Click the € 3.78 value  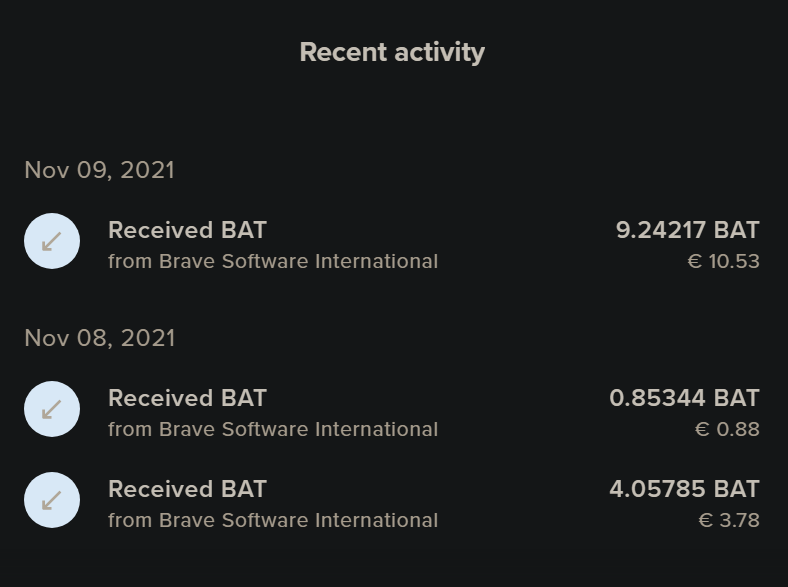(x=729, y=520)
